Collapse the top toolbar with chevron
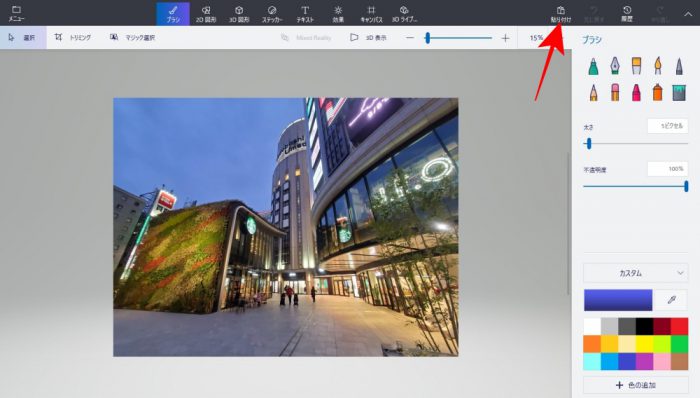Viewport: 700px width, 398px height. pyautogui.click(x=688, y=14)
